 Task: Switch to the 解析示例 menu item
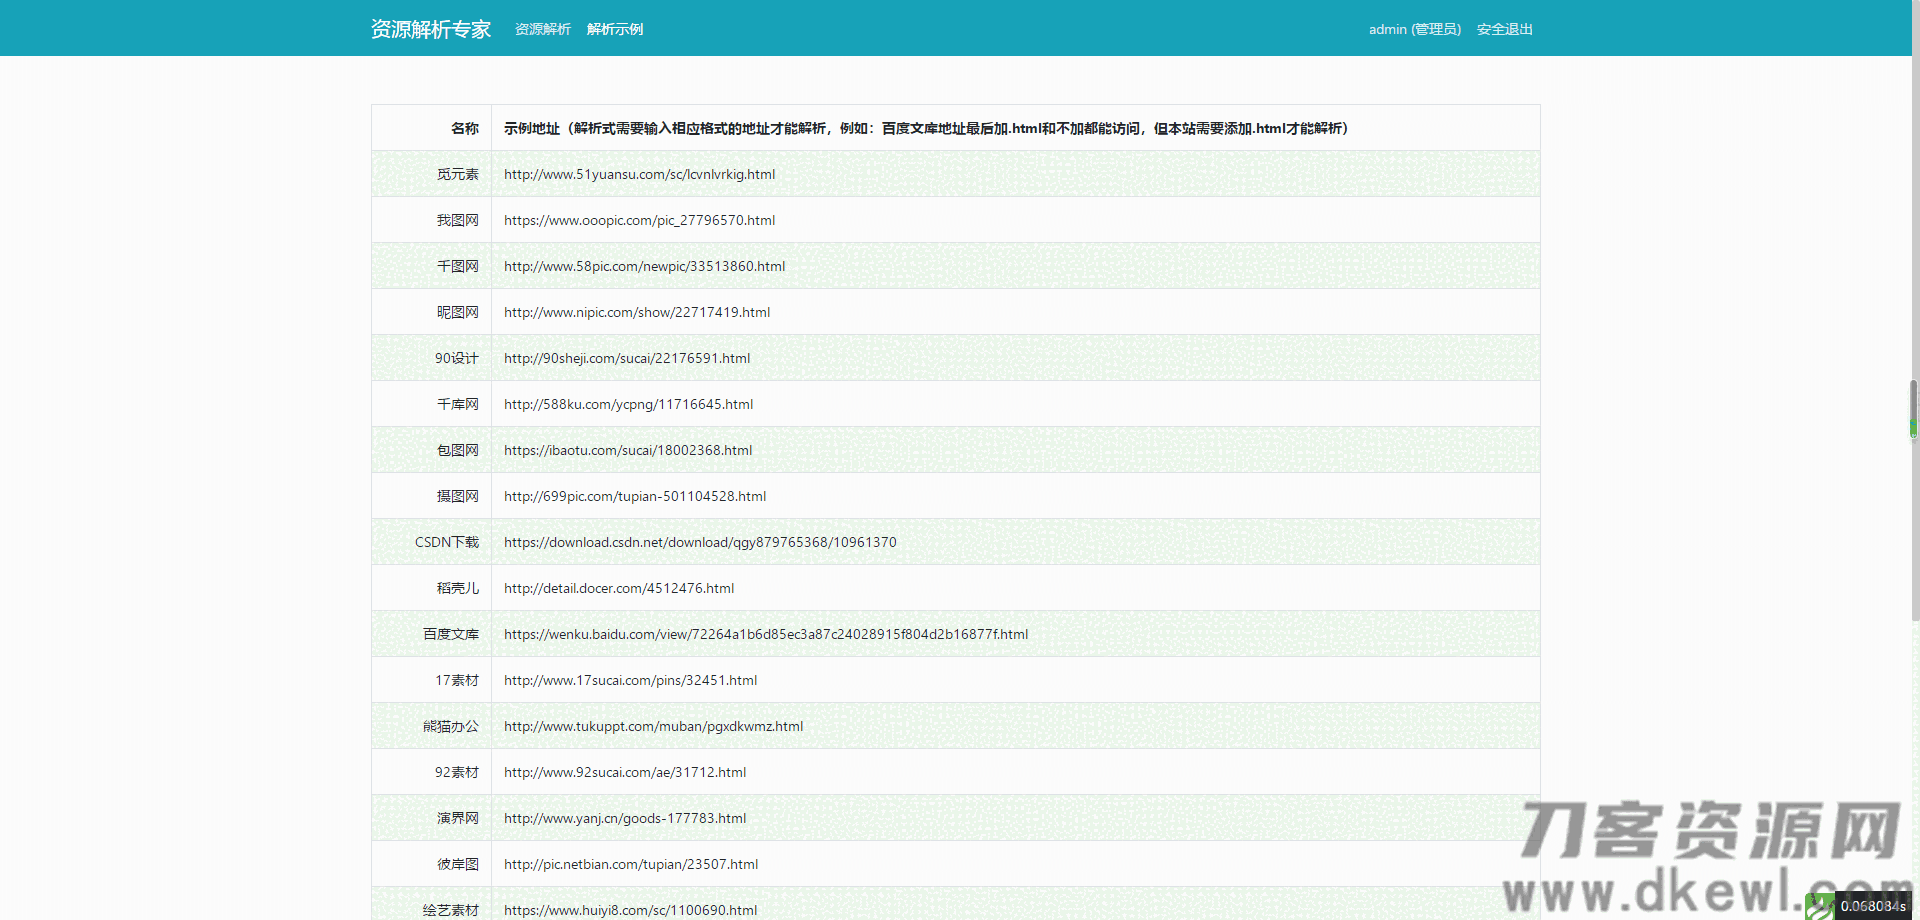[x=614, y=29]
